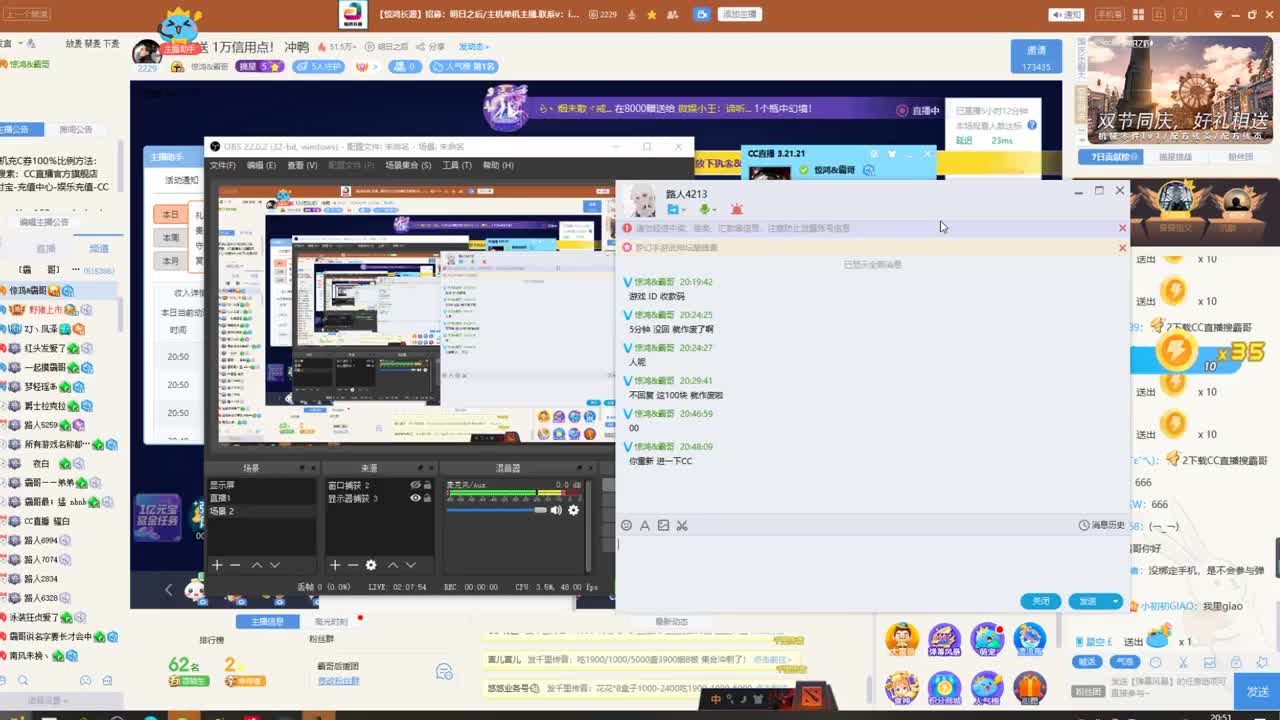This screenshot has height=720, width=1280.
Task: Select 本日 tab in 主播助手 panel
Action: 171,214
